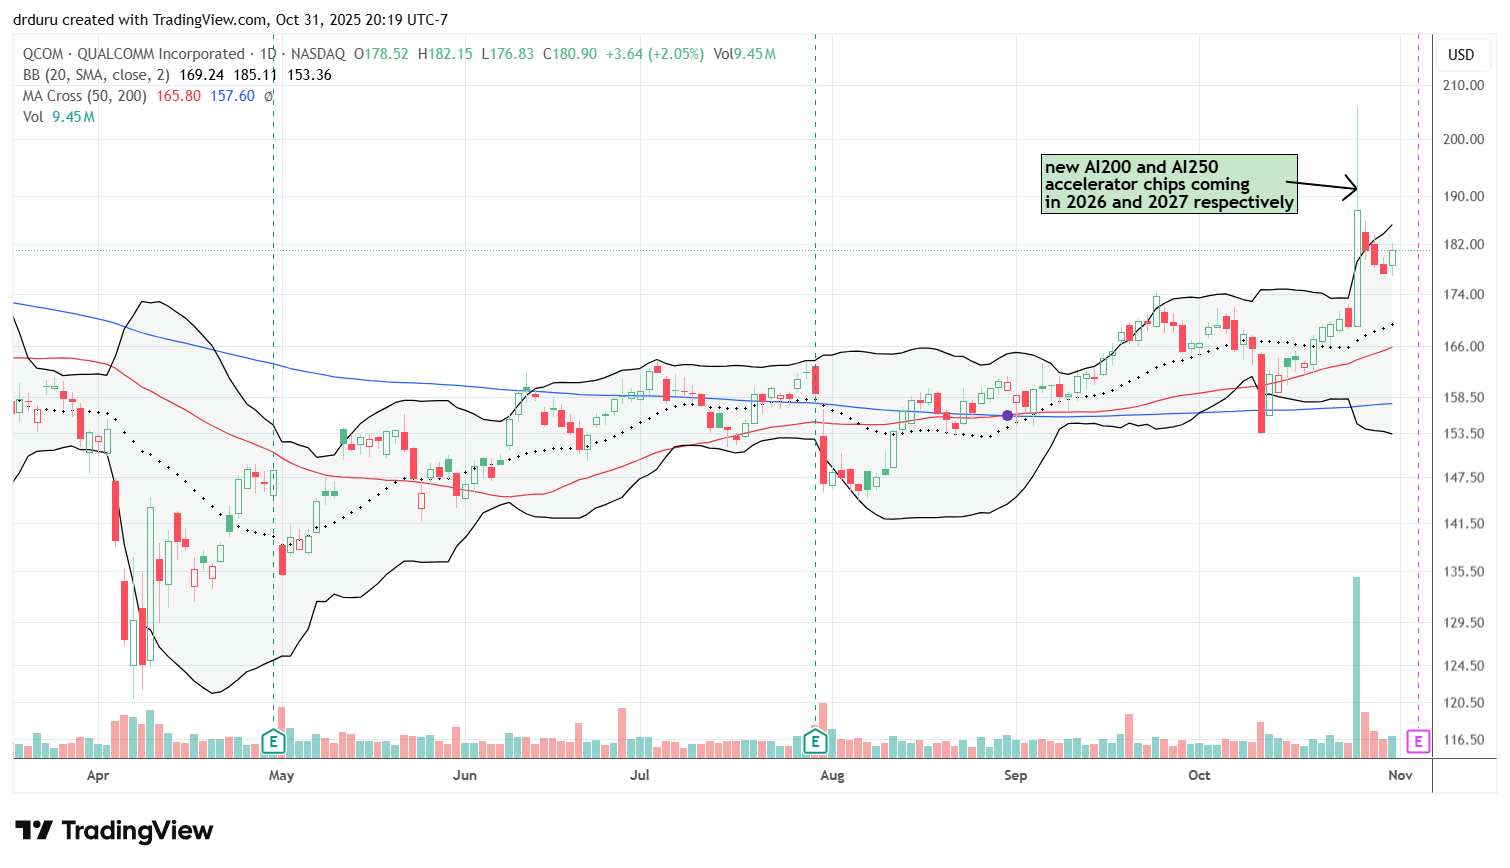Click the TradingView logo at bottom left
The width and height of the screenshot is (1510, 868).
tap(114, 831)
